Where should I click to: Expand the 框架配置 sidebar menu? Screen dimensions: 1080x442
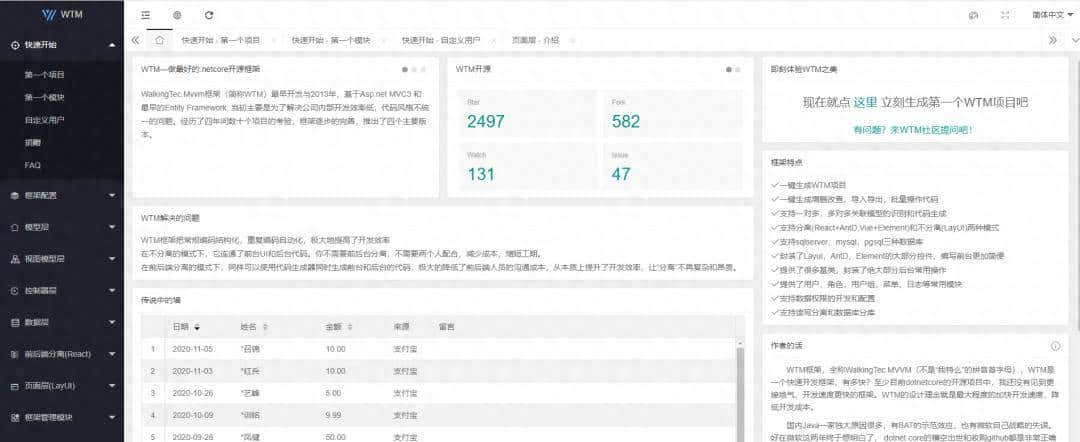click(61, 195)
